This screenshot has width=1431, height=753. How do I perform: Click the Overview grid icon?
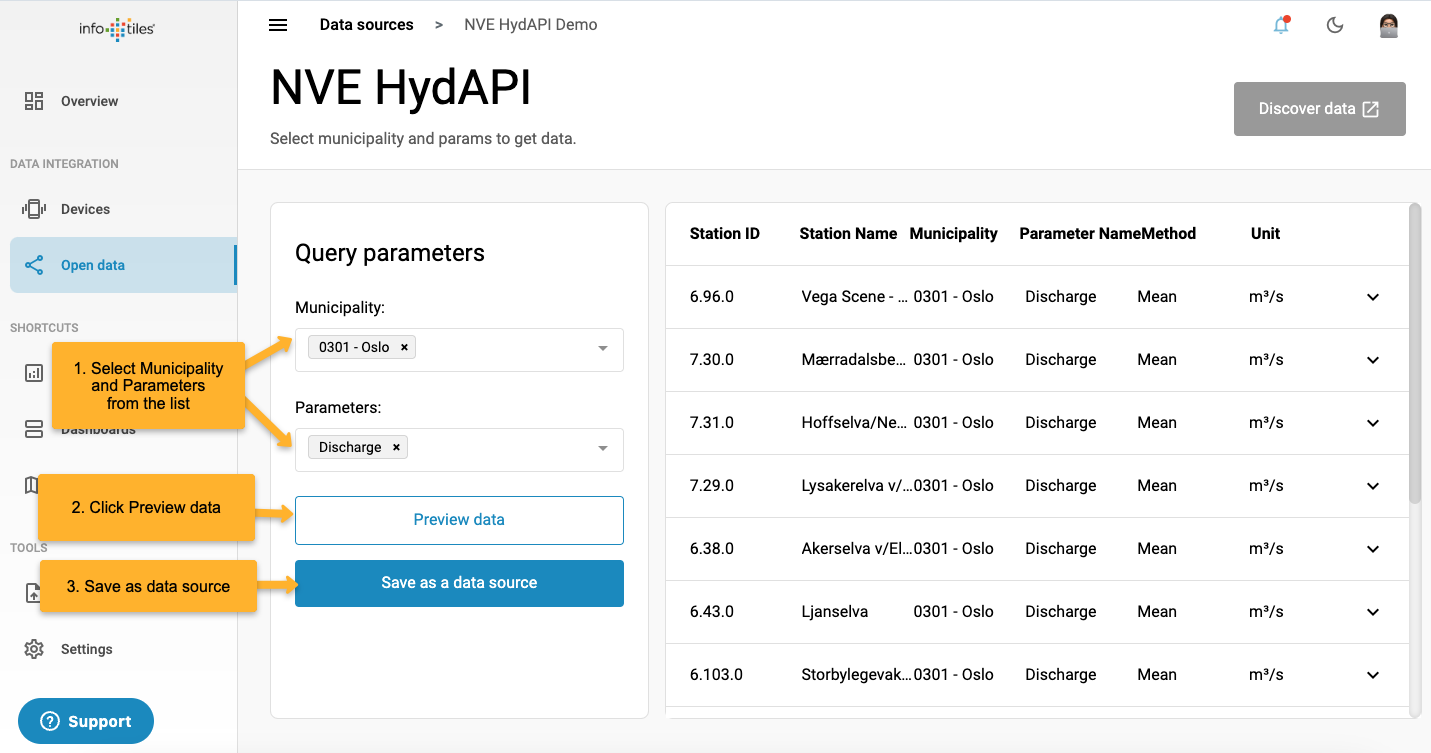34,101
